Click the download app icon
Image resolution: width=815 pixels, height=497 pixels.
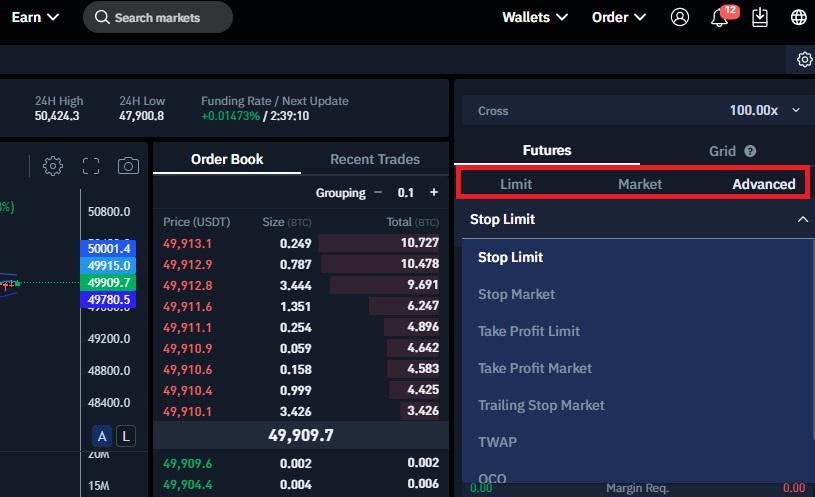(759, 17)
